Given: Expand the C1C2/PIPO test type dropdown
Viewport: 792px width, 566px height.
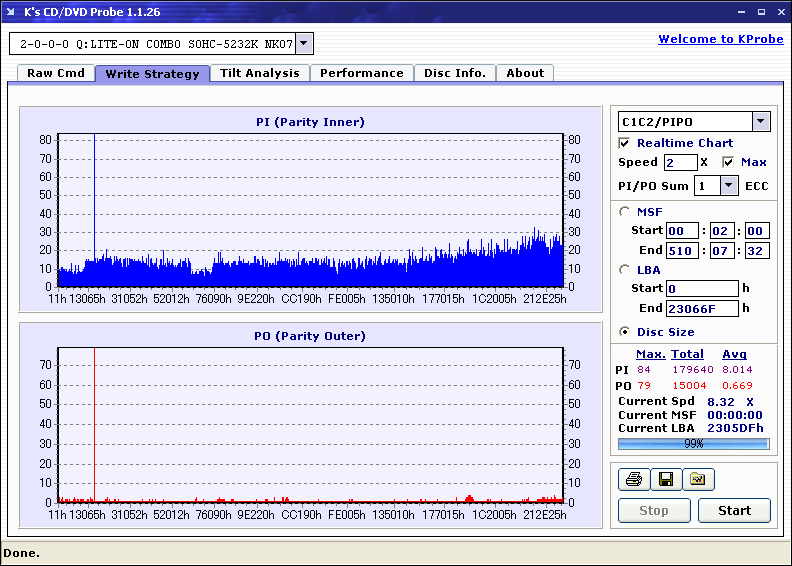Looking at the screenshot, I should click(x=760, y=122).
